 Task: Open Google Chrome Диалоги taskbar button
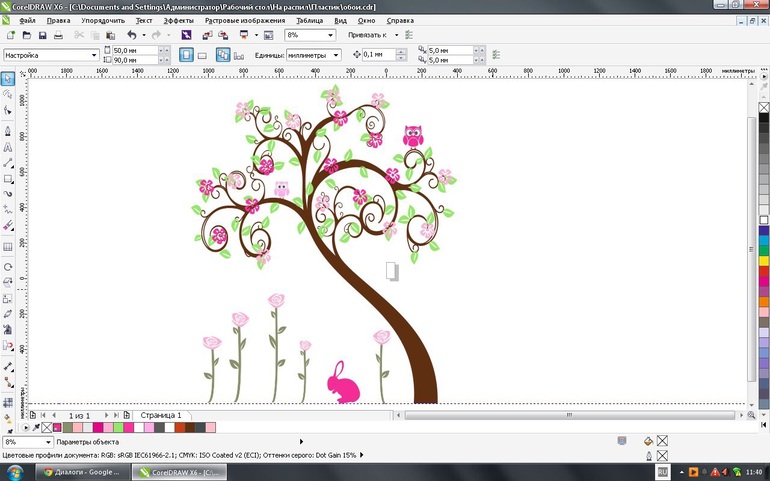click(85, 471)
